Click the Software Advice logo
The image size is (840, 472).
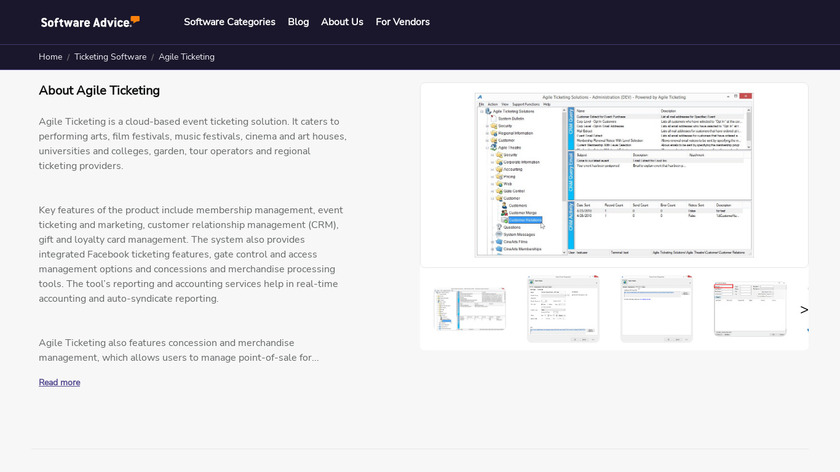pyautogui.click(x=90, y=22)
